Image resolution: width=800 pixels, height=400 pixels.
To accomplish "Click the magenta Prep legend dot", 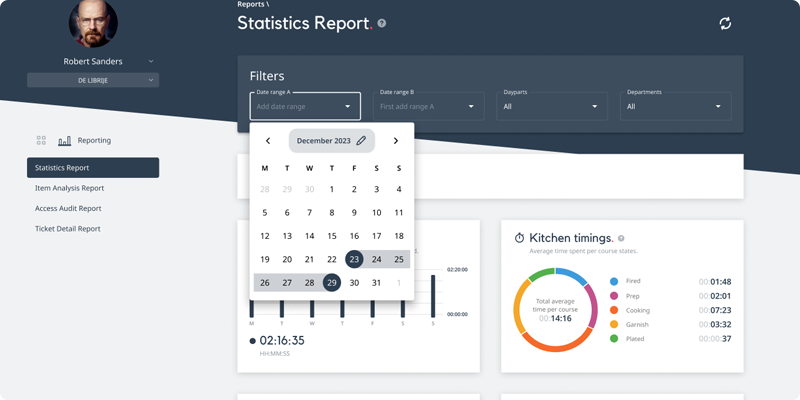I will click(614, 296).
